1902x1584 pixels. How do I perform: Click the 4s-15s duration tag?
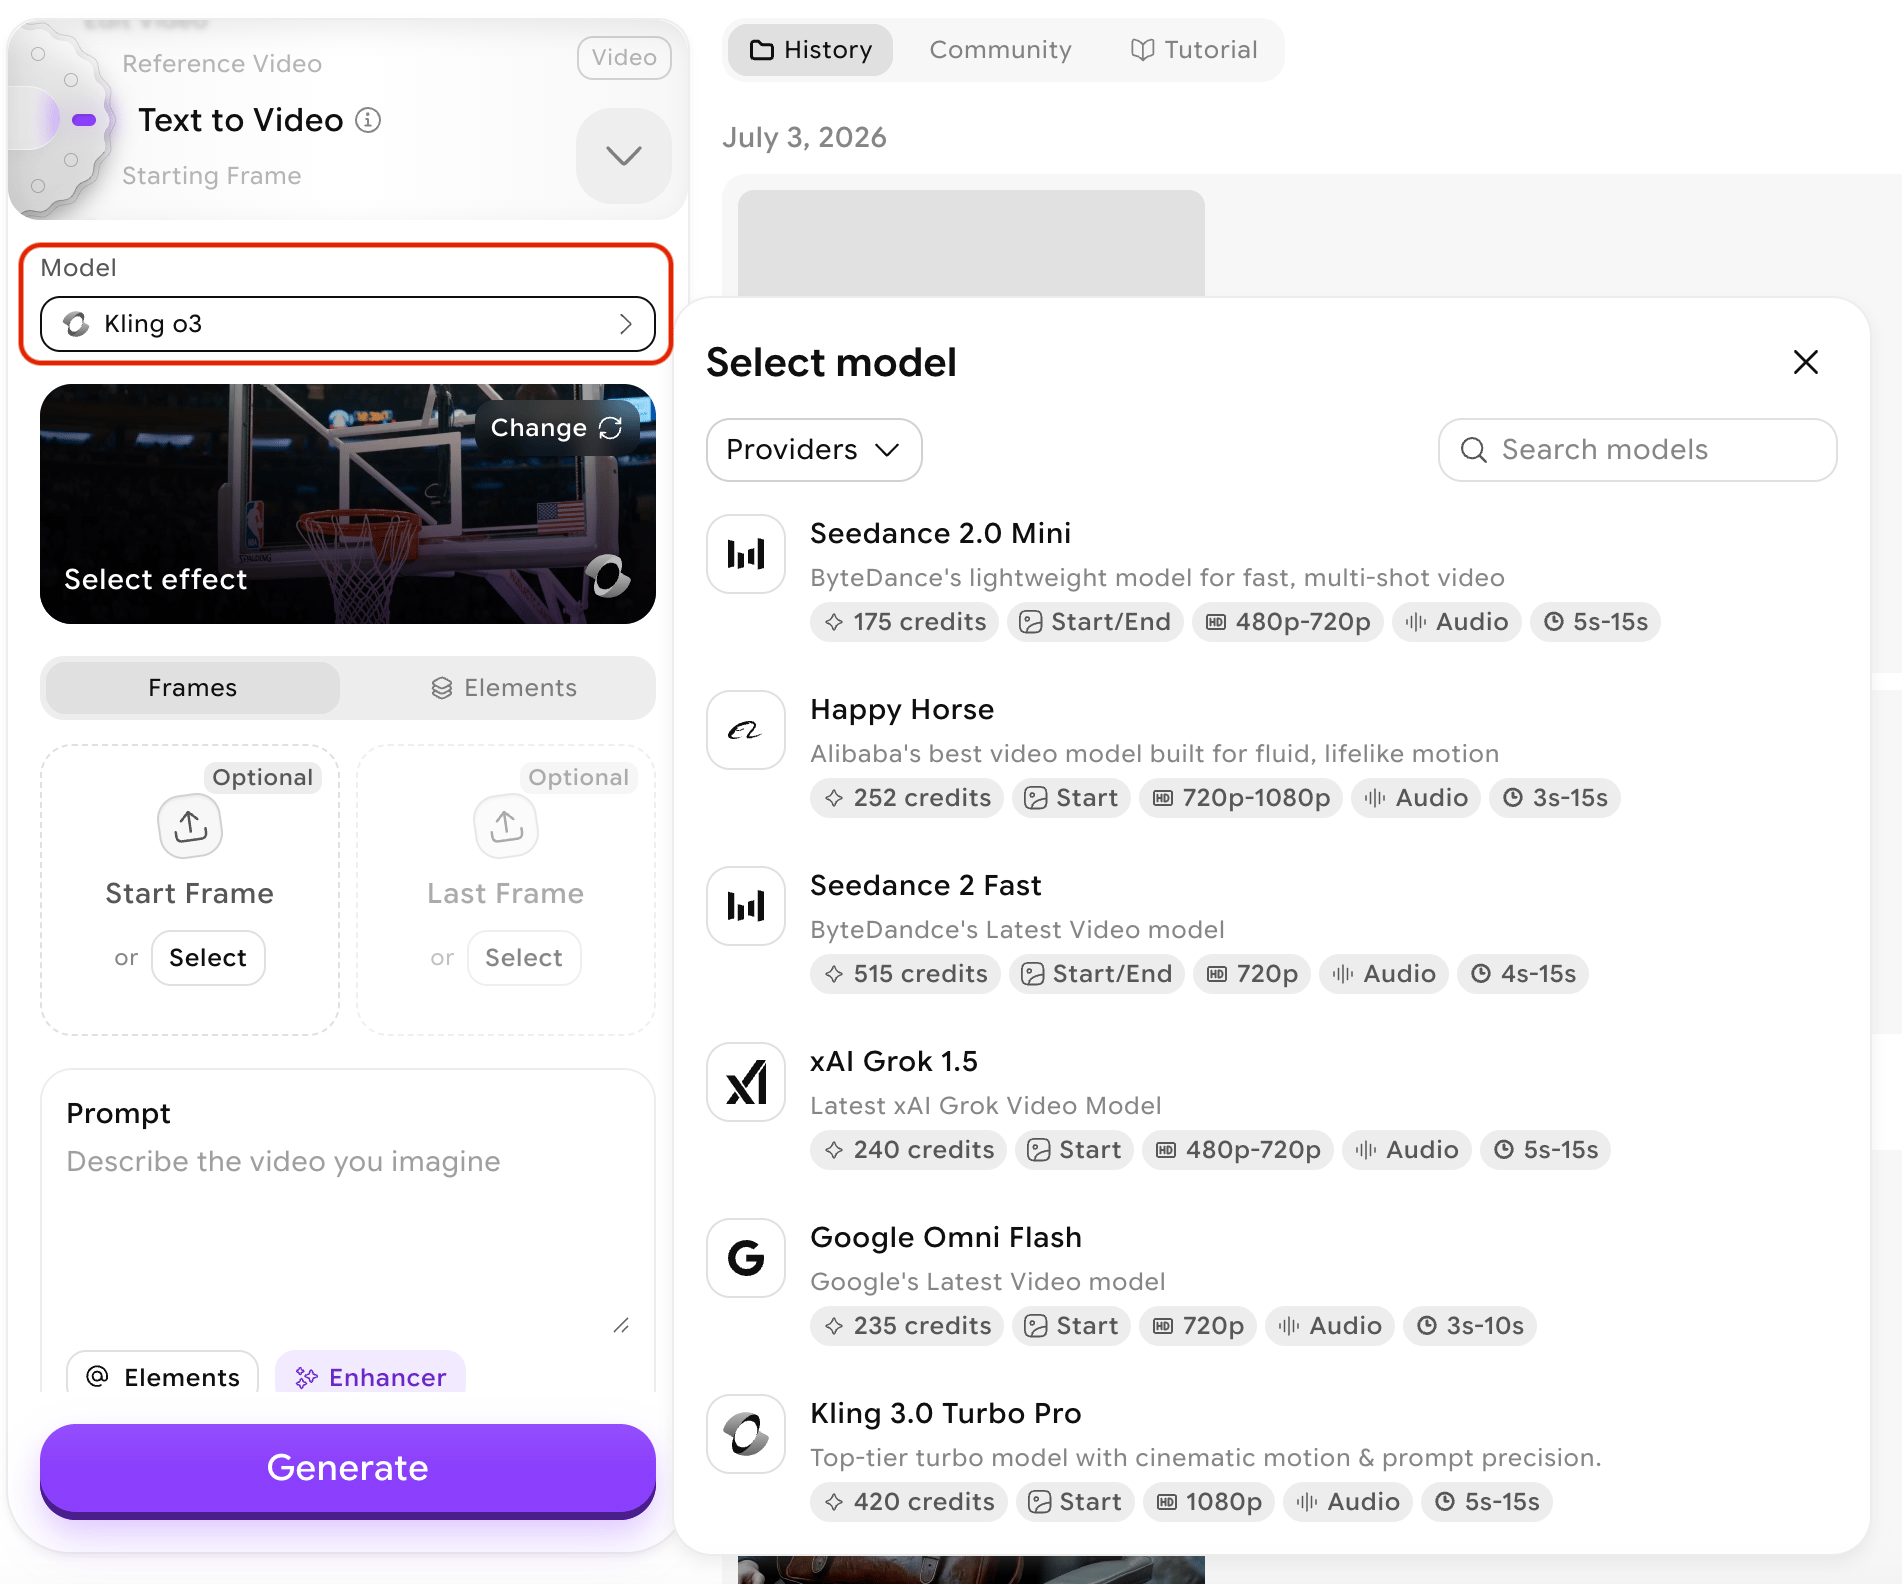(x=1523, y=974)
